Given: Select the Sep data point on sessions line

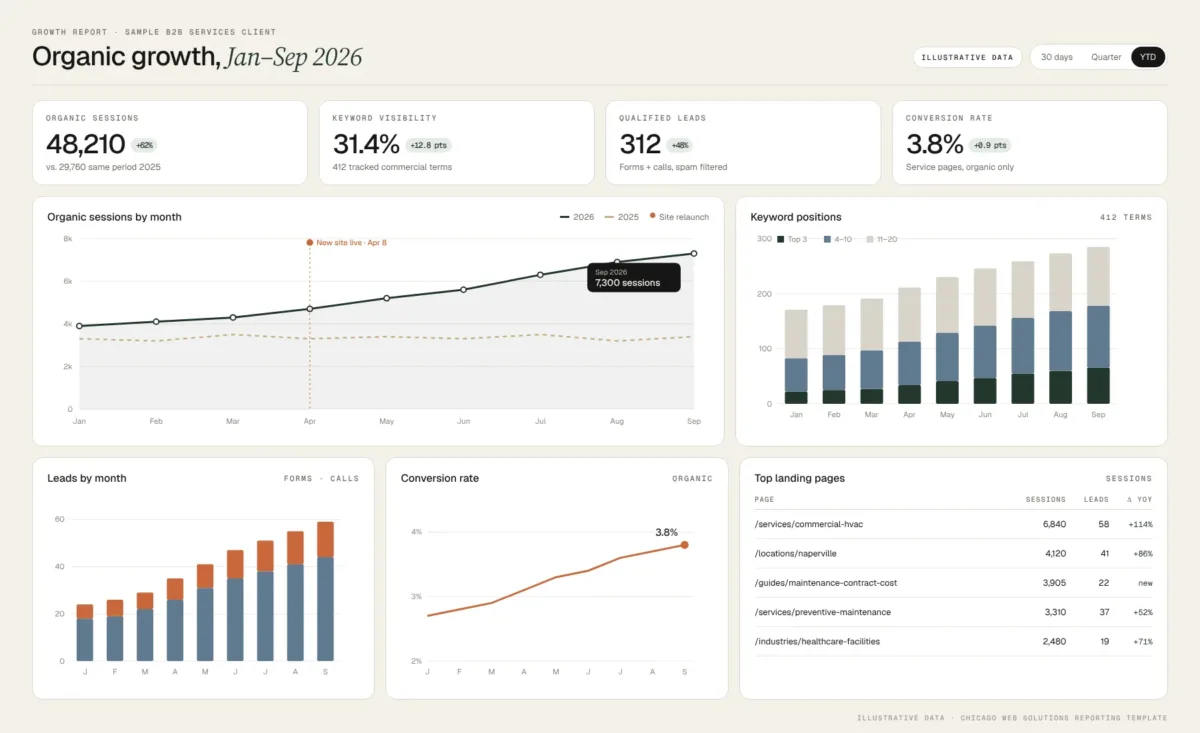Looking at the screenshot, I should coord(694,254).
